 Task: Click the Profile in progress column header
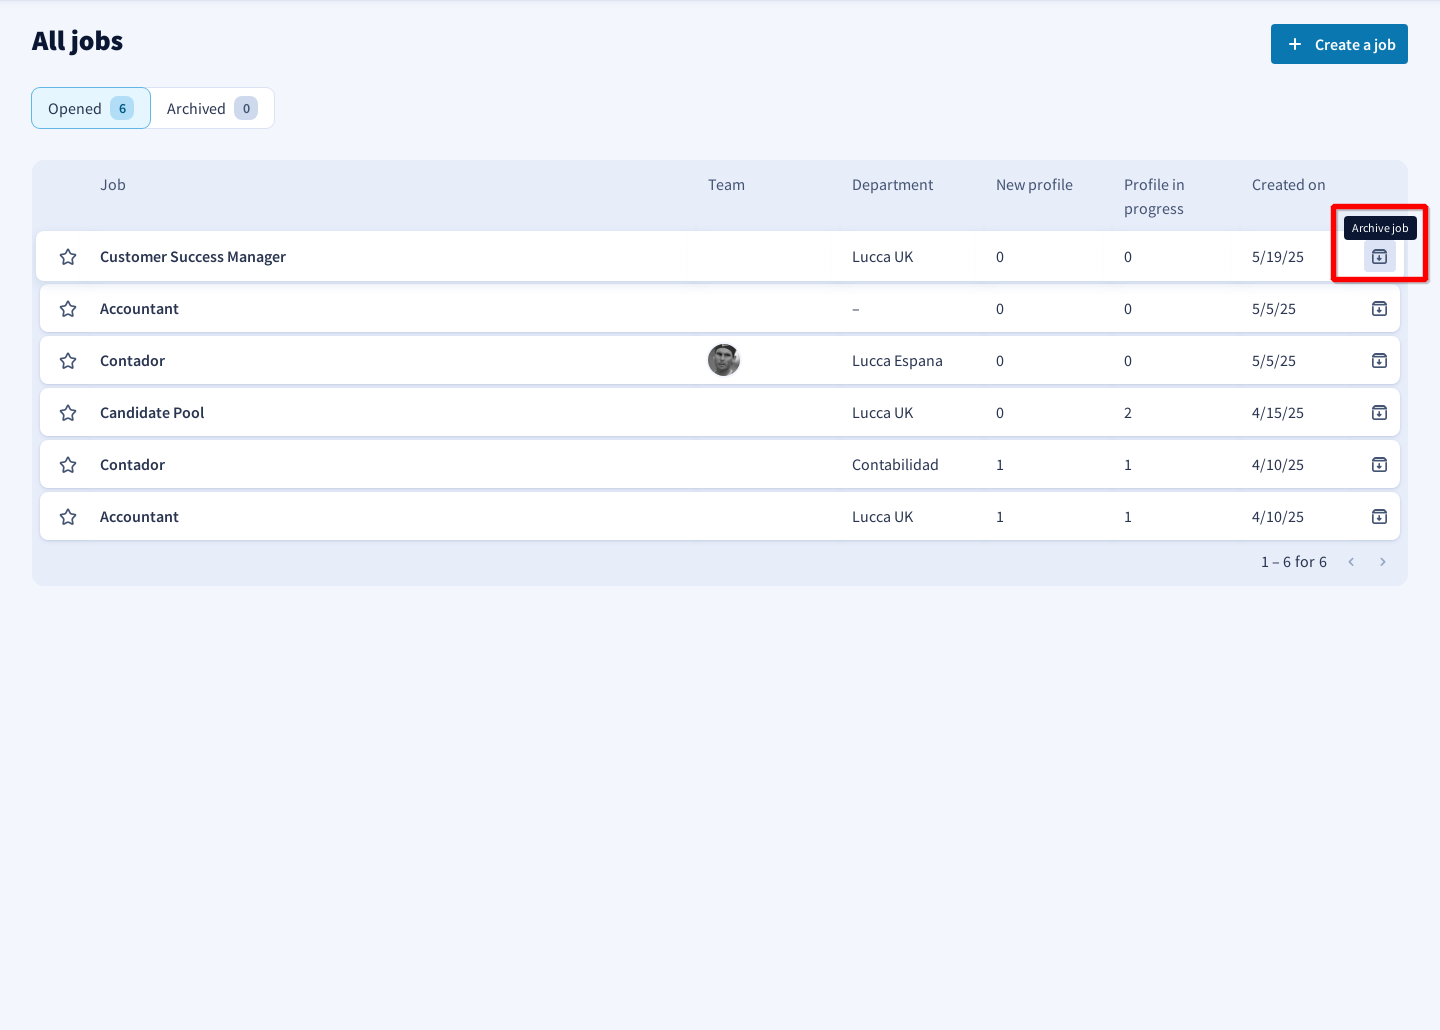(1154, 197)
